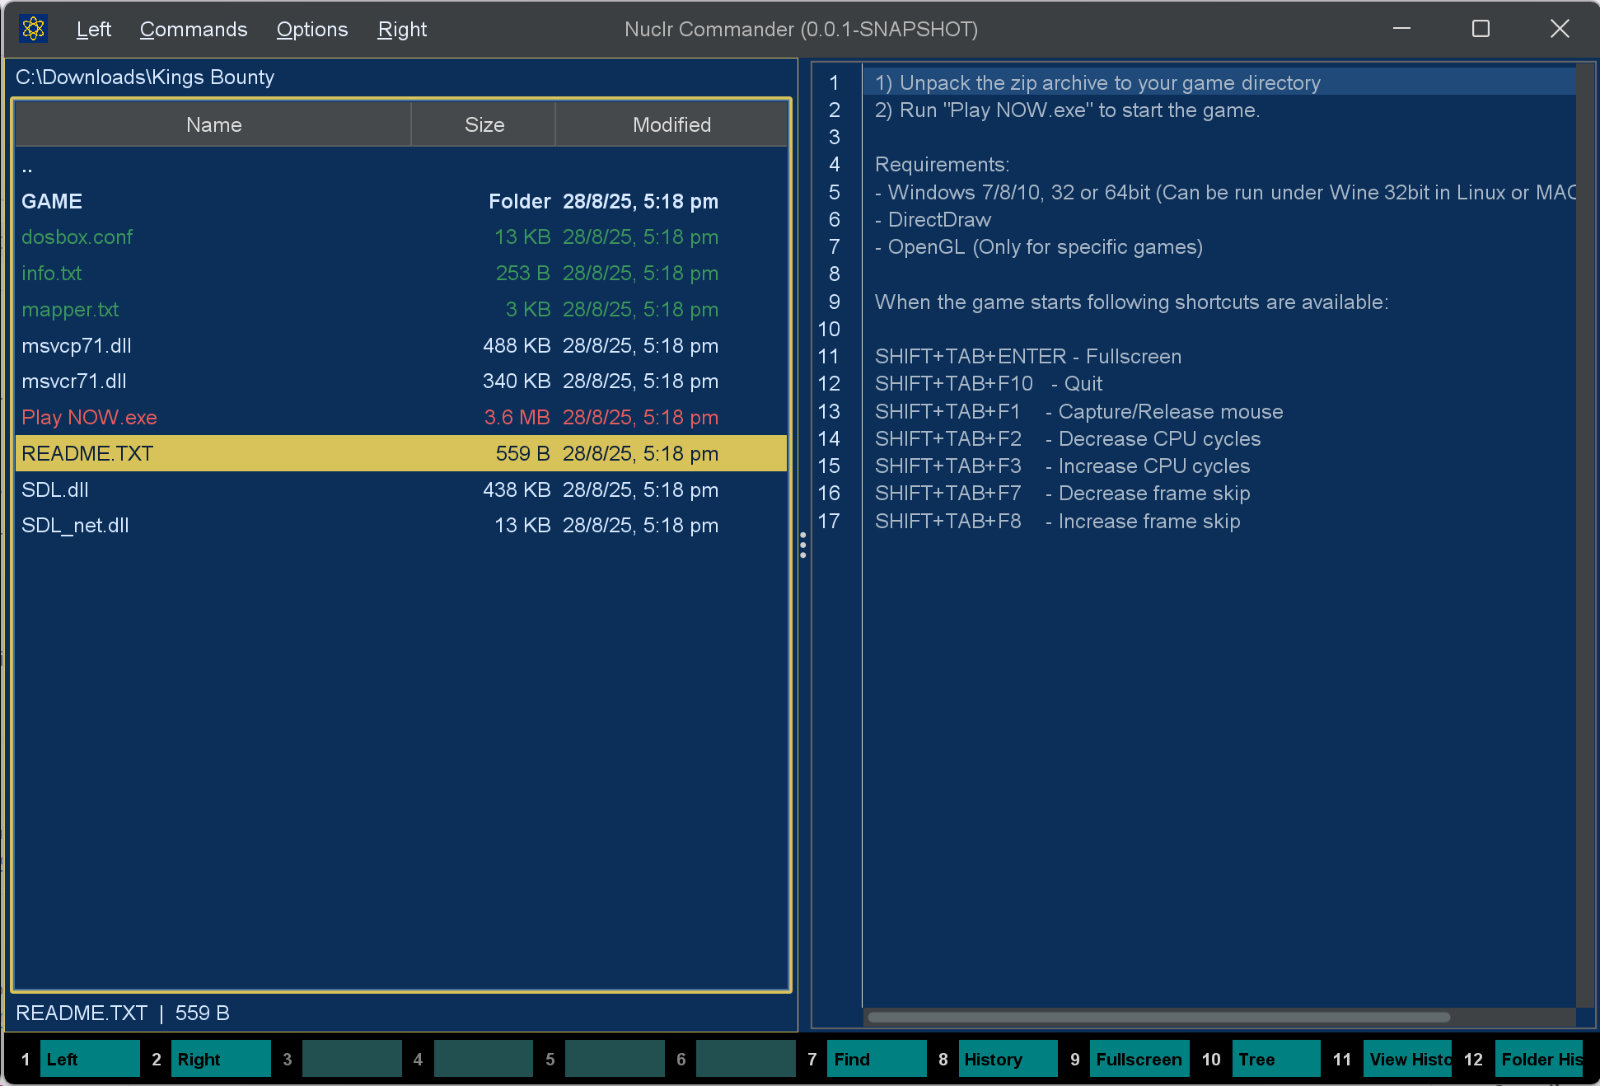The width and height of the screenshot is (1600, 1086).
Task: Click the 'SHIFT+TAB+F10 - Quit' line in viewer
Action: tap(988, 383)
